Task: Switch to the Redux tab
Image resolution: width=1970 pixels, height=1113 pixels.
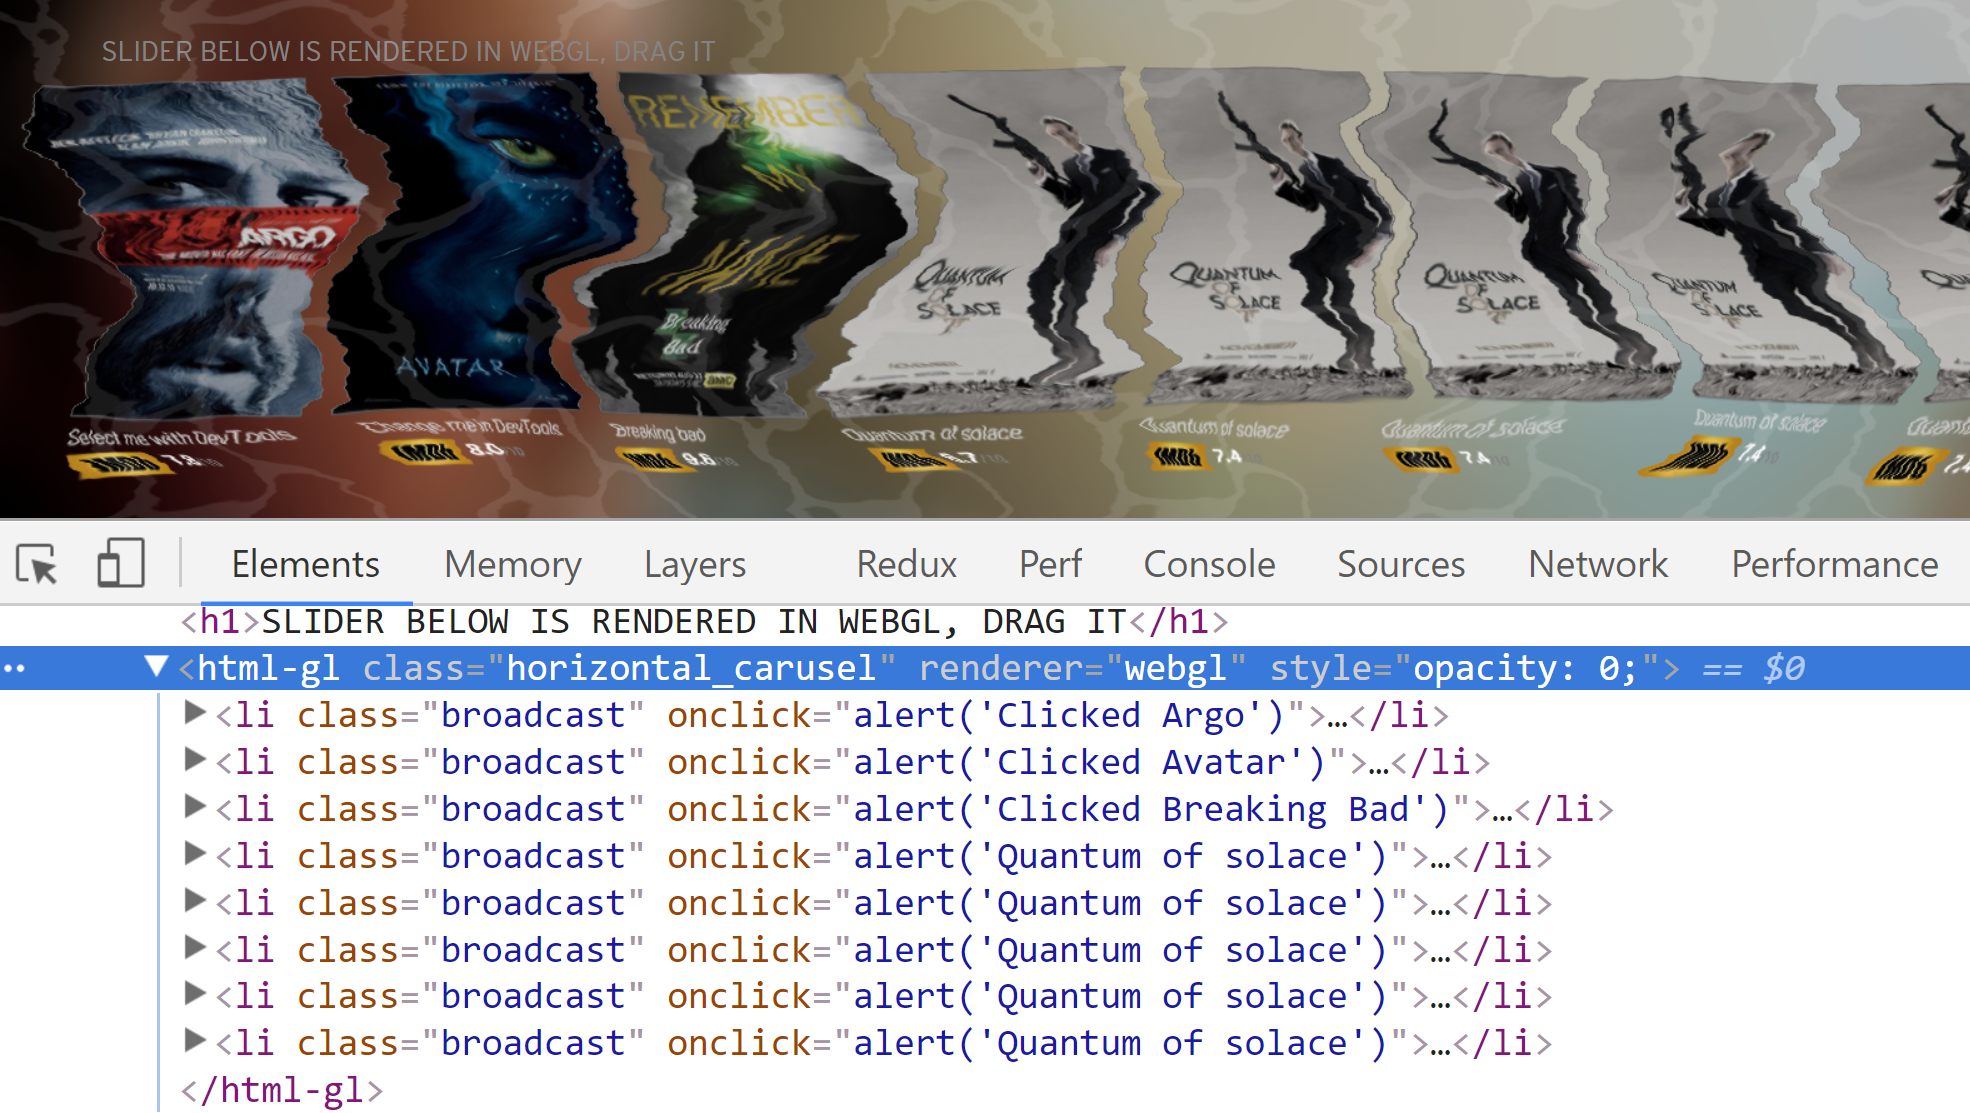Action: pyautogui.click(x=906, y=564)
